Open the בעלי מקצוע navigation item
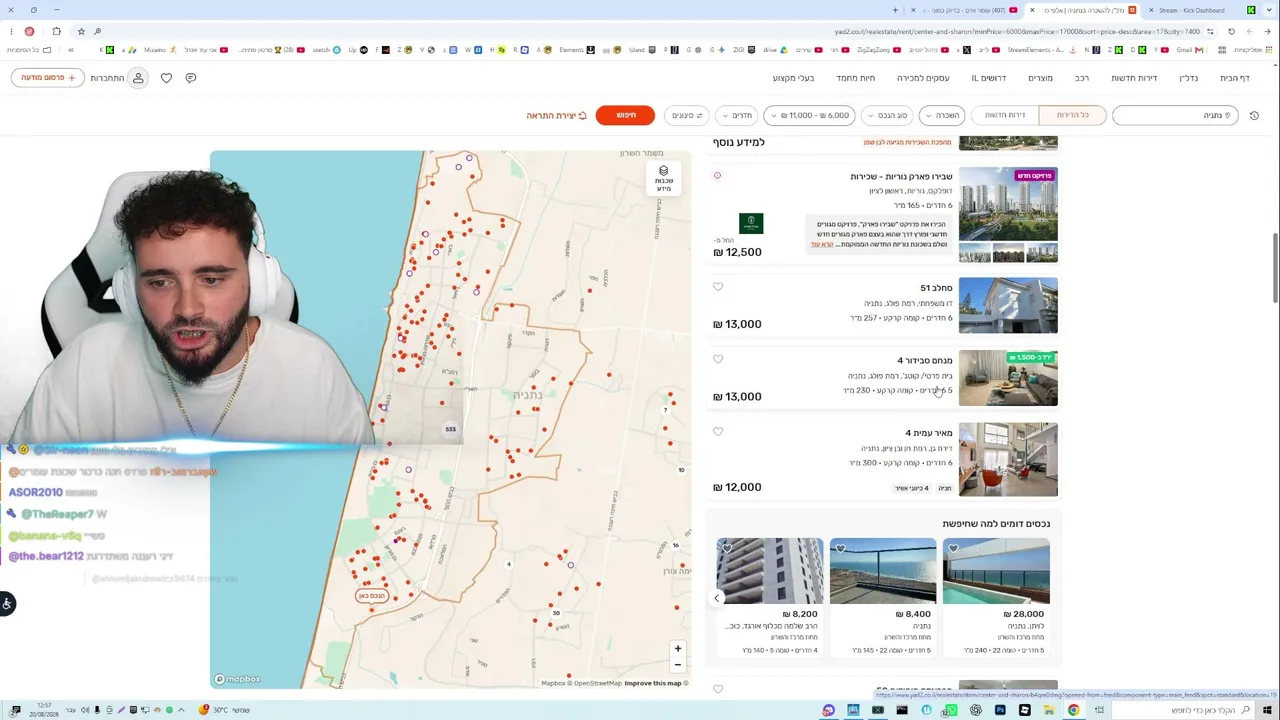Image resolution: width=1280 pixels, height=720 pixels. pyautogui.click(x=793, y=78)
